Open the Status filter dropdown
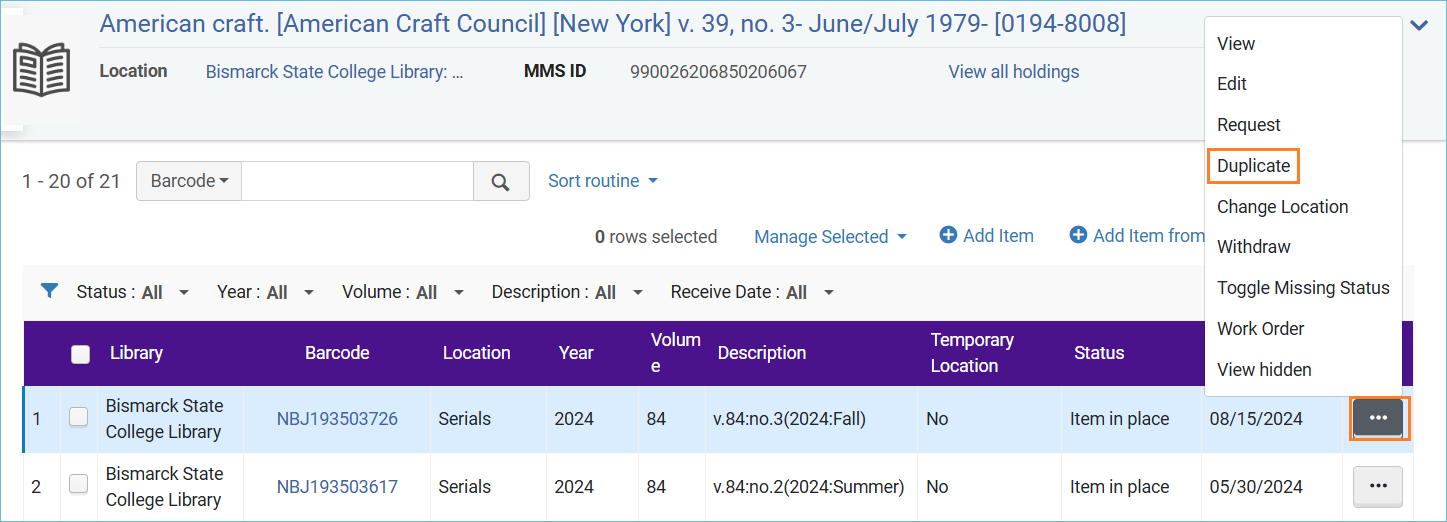The height and width of the screenshot is (522, 1447). click(133, 292)
